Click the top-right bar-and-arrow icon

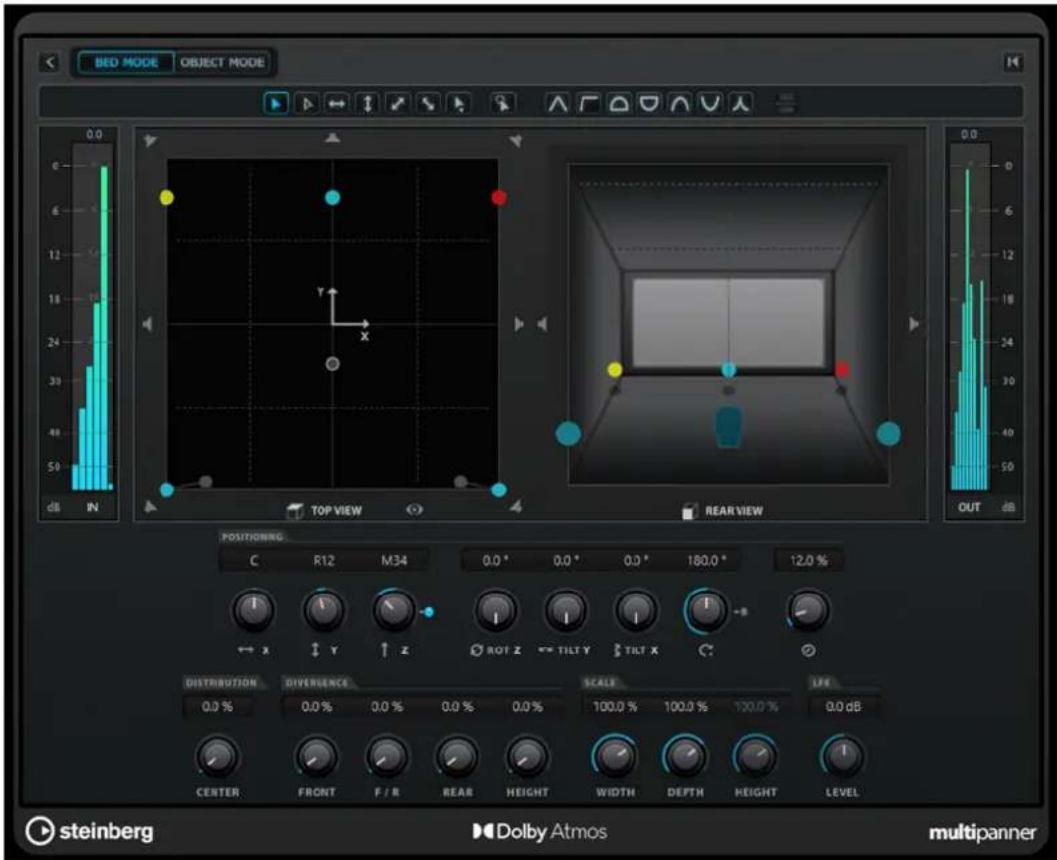1013,62
